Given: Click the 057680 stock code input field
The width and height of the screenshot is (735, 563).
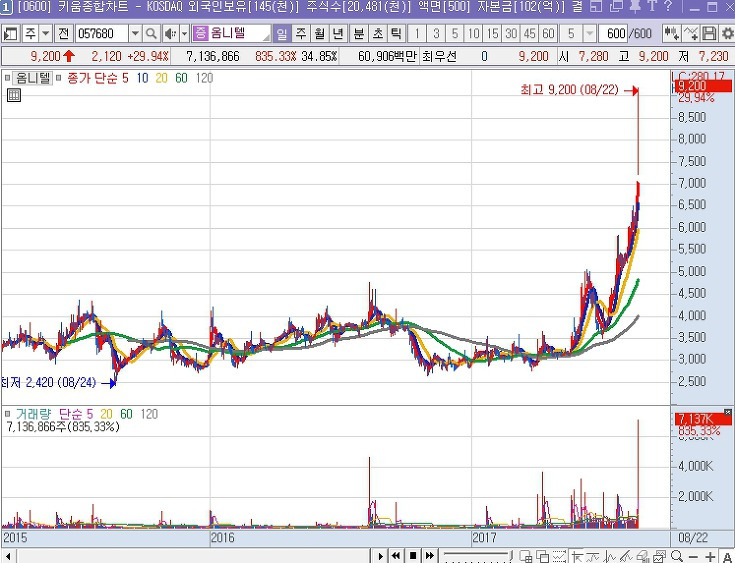Looking at the screenshot, I should (x=102, y=34).
